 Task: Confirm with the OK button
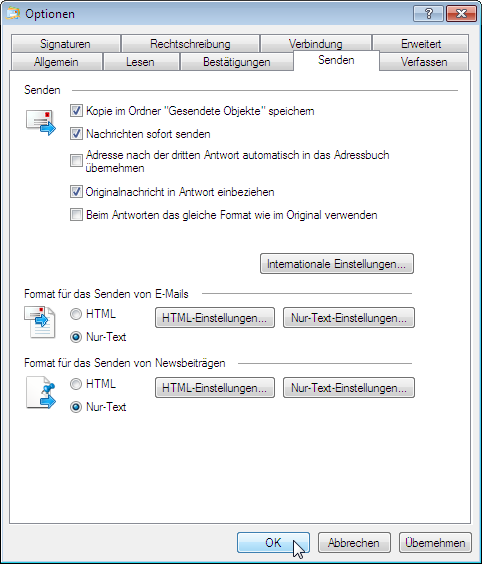[273, 542]
